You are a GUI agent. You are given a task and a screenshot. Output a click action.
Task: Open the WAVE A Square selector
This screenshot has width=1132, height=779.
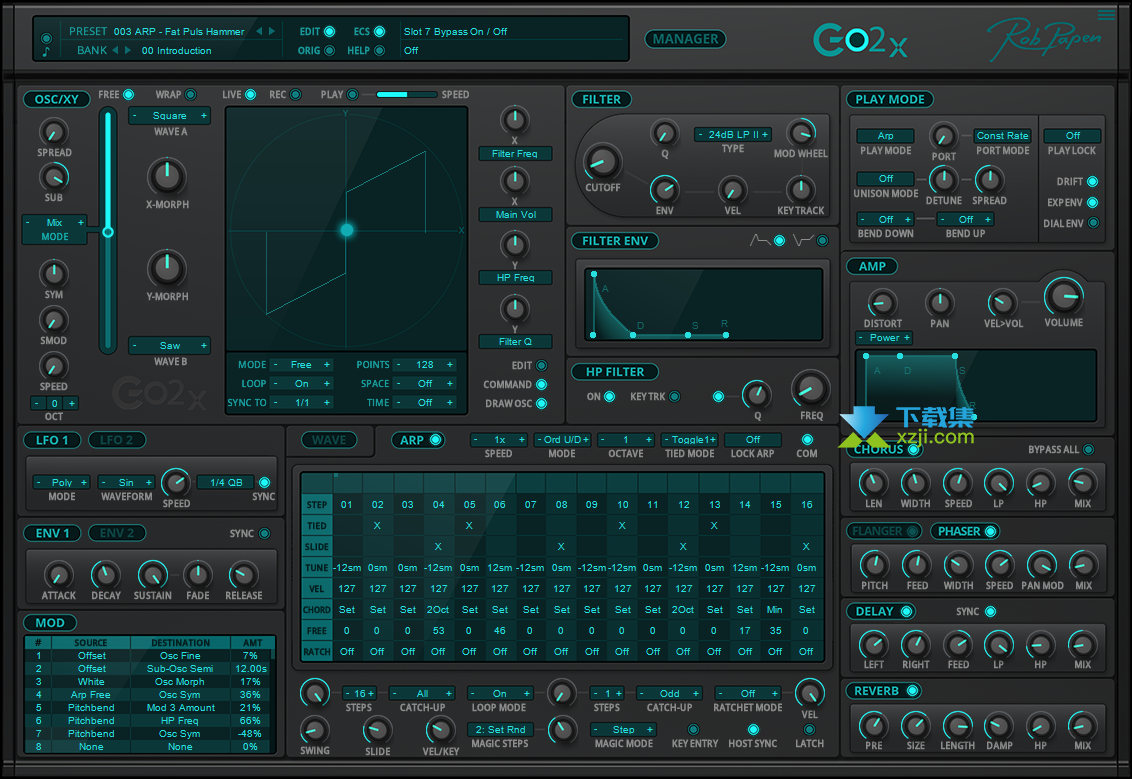170,116
